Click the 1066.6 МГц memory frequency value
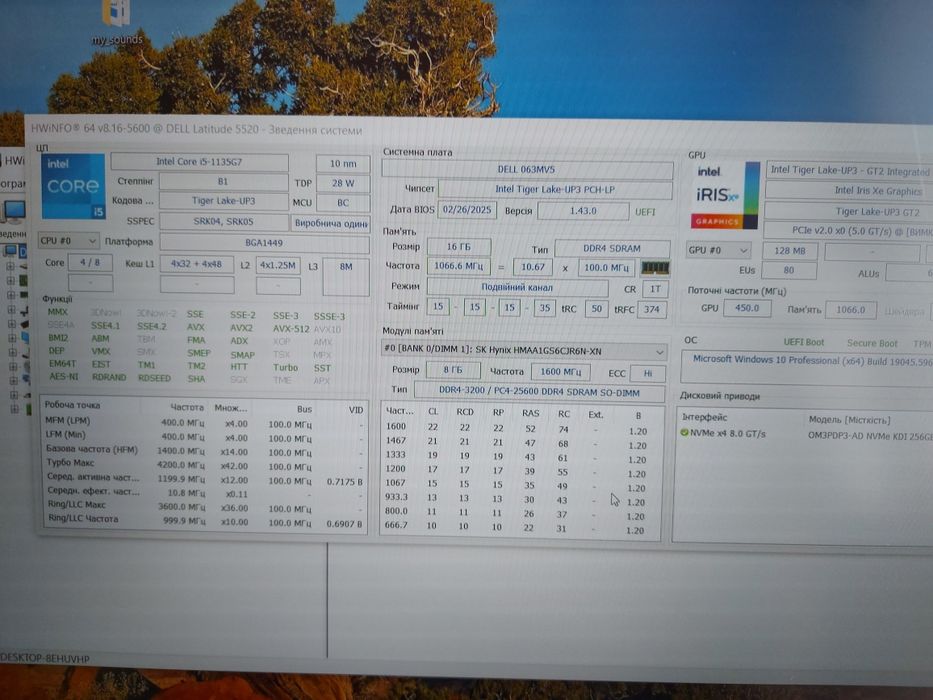Image resolution: width=933 pixels, height=700 pixels. (x=459, y=266)
